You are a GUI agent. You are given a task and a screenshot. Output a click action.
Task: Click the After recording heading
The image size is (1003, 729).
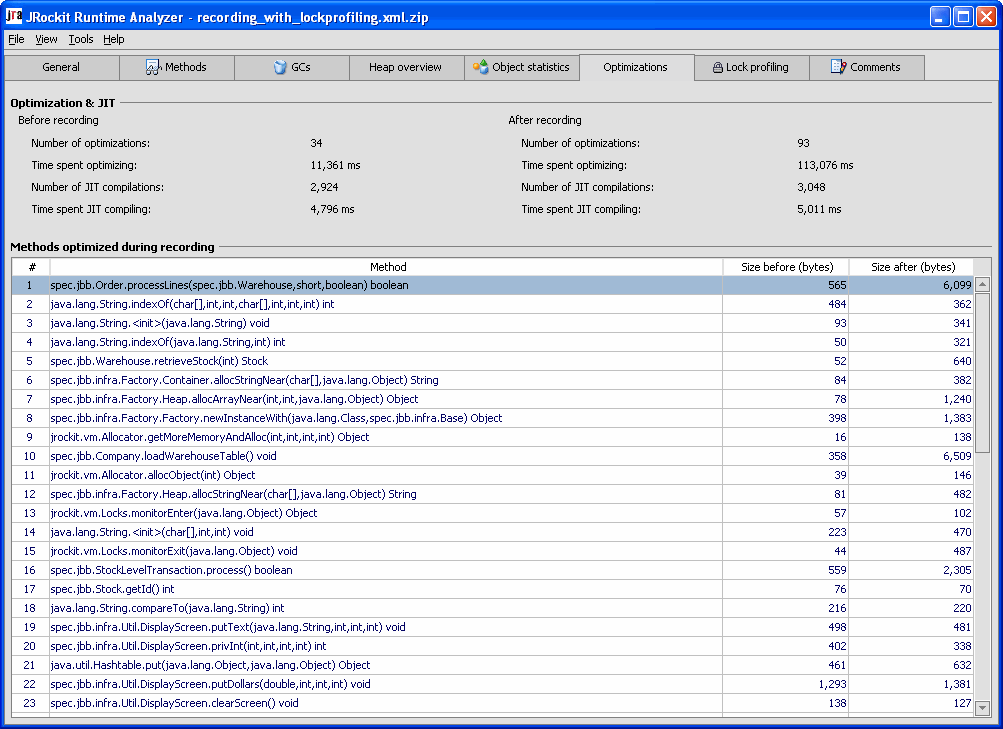545,120
